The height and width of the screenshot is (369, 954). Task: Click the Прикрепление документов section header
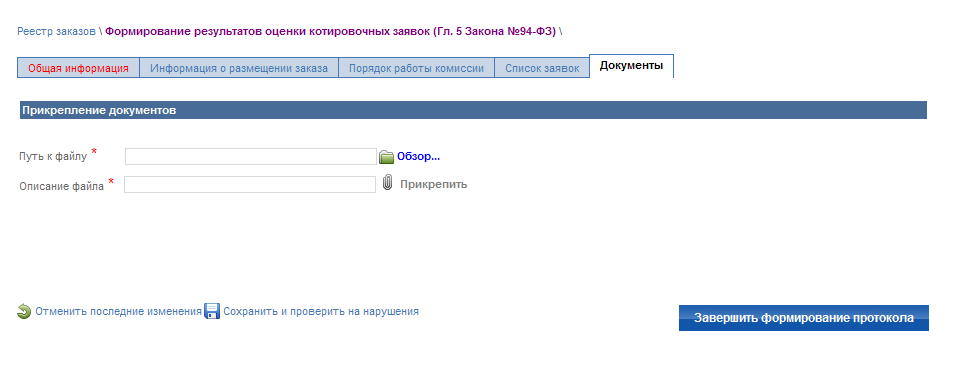pyautogui.click(x=473, y=110)
